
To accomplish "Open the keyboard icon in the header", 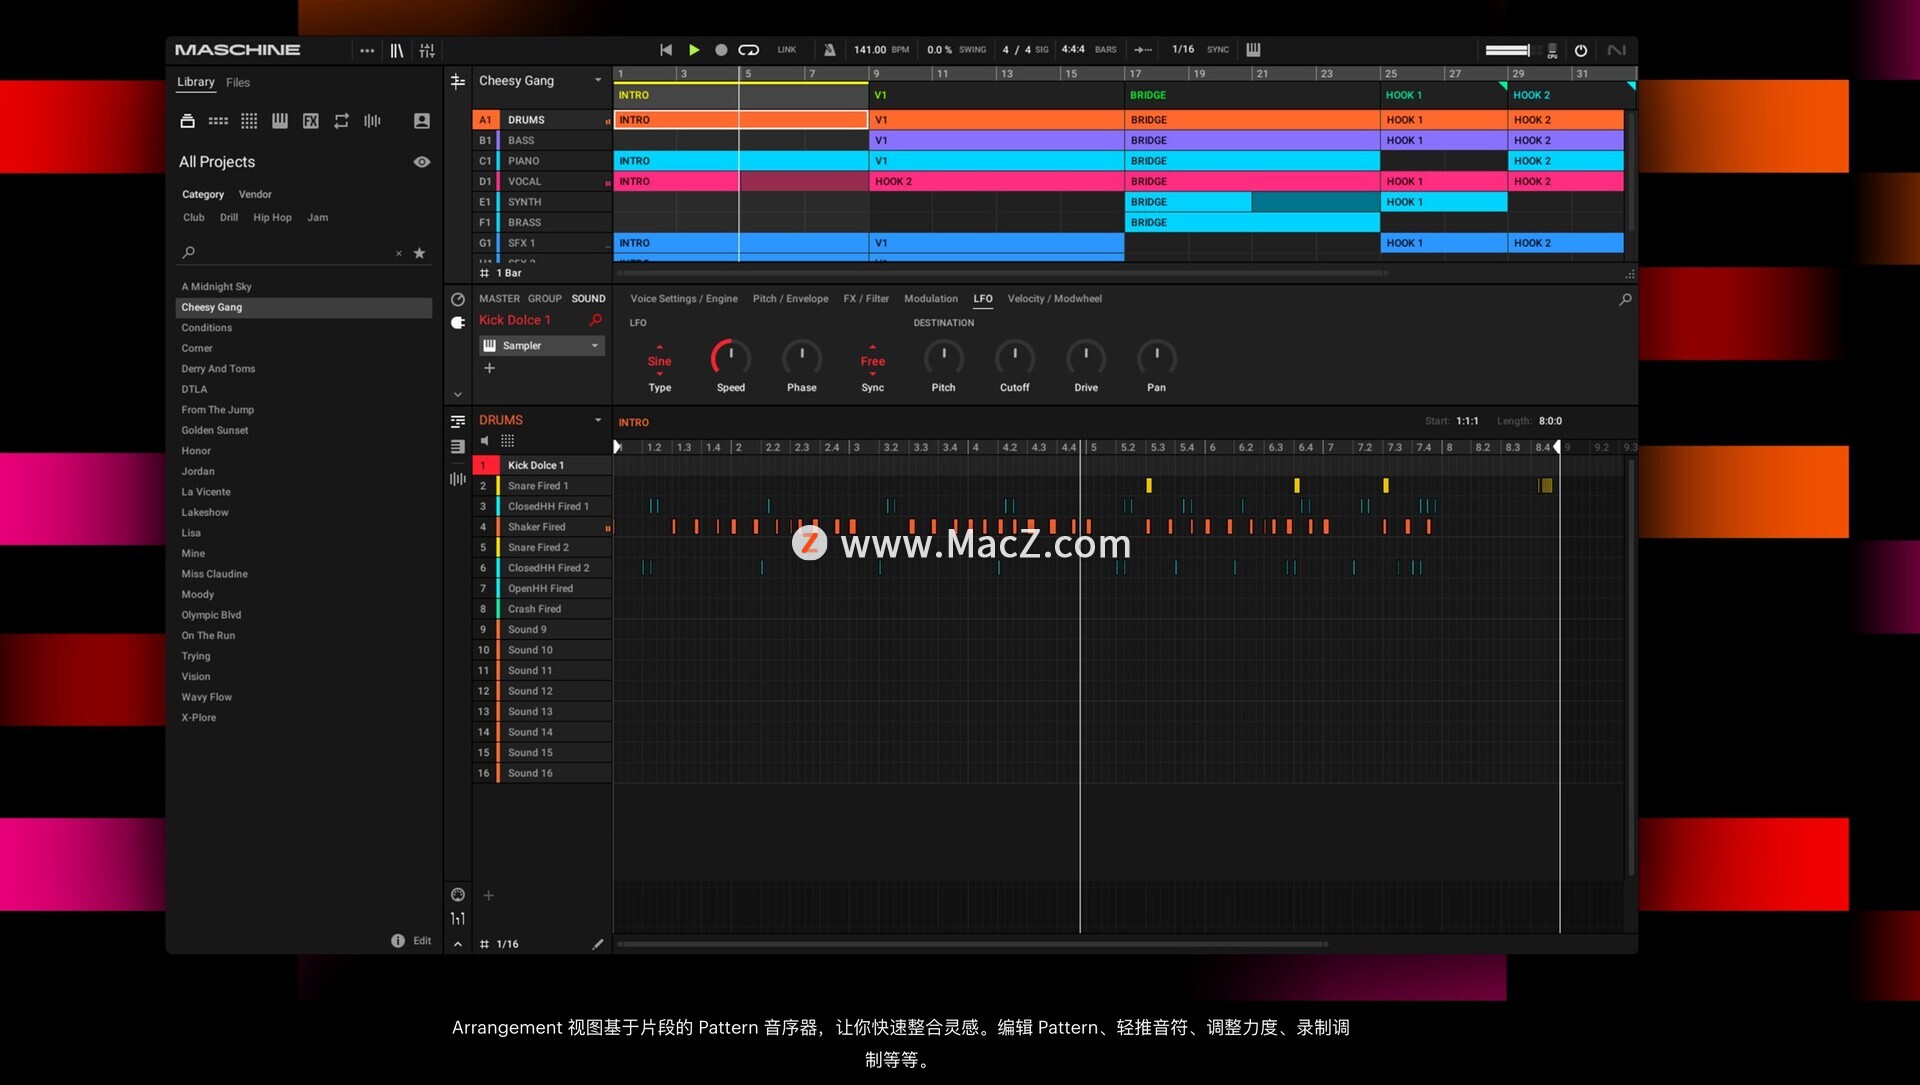I will pos(1253,50).
